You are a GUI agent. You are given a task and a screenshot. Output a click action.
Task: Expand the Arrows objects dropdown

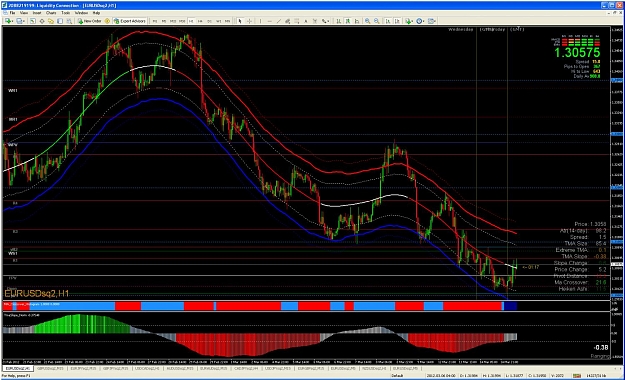pos(325,21)
